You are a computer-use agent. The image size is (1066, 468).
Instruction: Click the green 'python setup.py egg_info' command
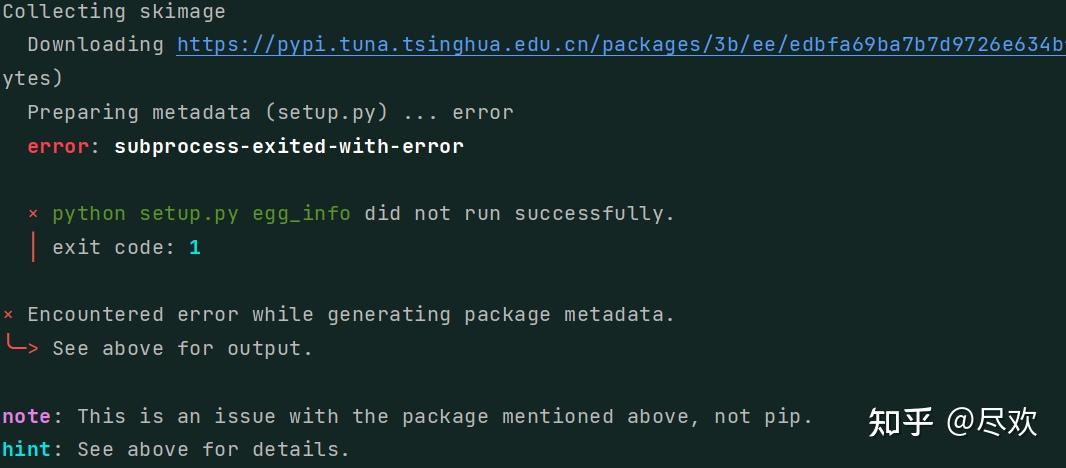[x=201, y=214]
